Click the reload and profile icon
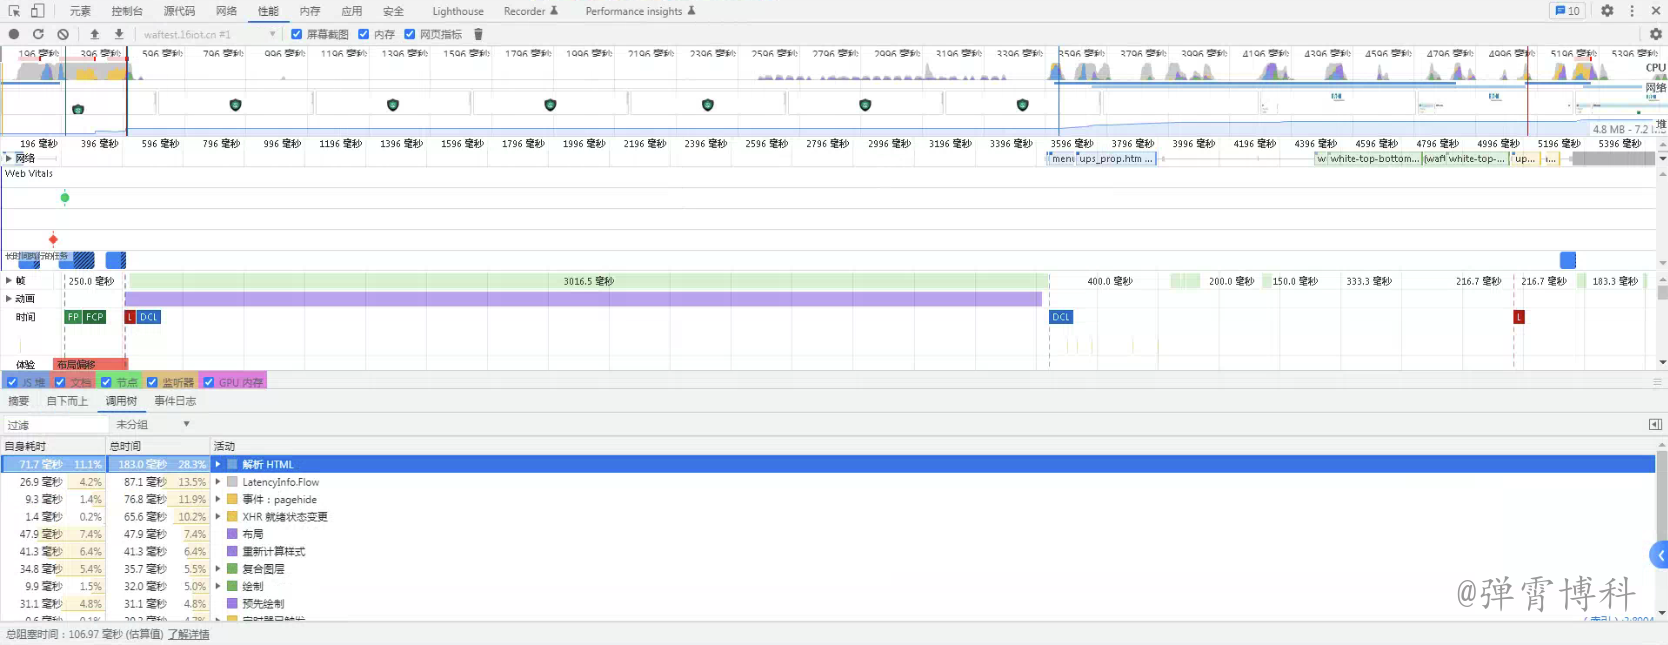The image size is (1668, 645). (x=38, y=34)
